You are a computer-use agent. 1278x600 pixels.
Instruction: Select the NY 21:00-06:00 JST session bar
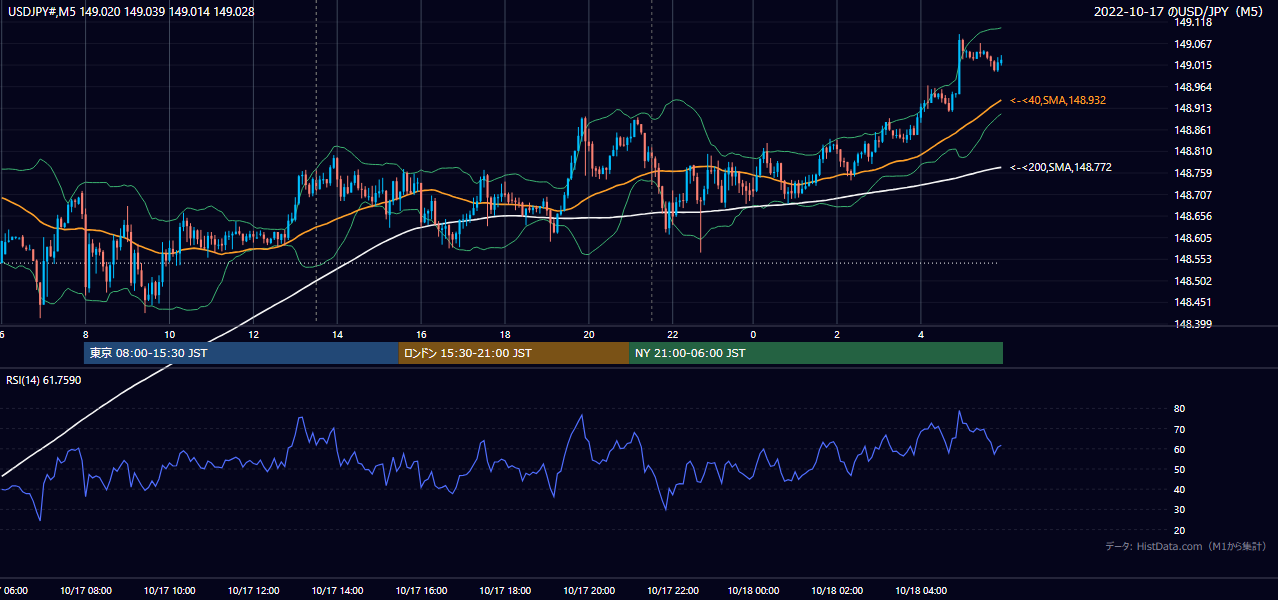[816, 353]
